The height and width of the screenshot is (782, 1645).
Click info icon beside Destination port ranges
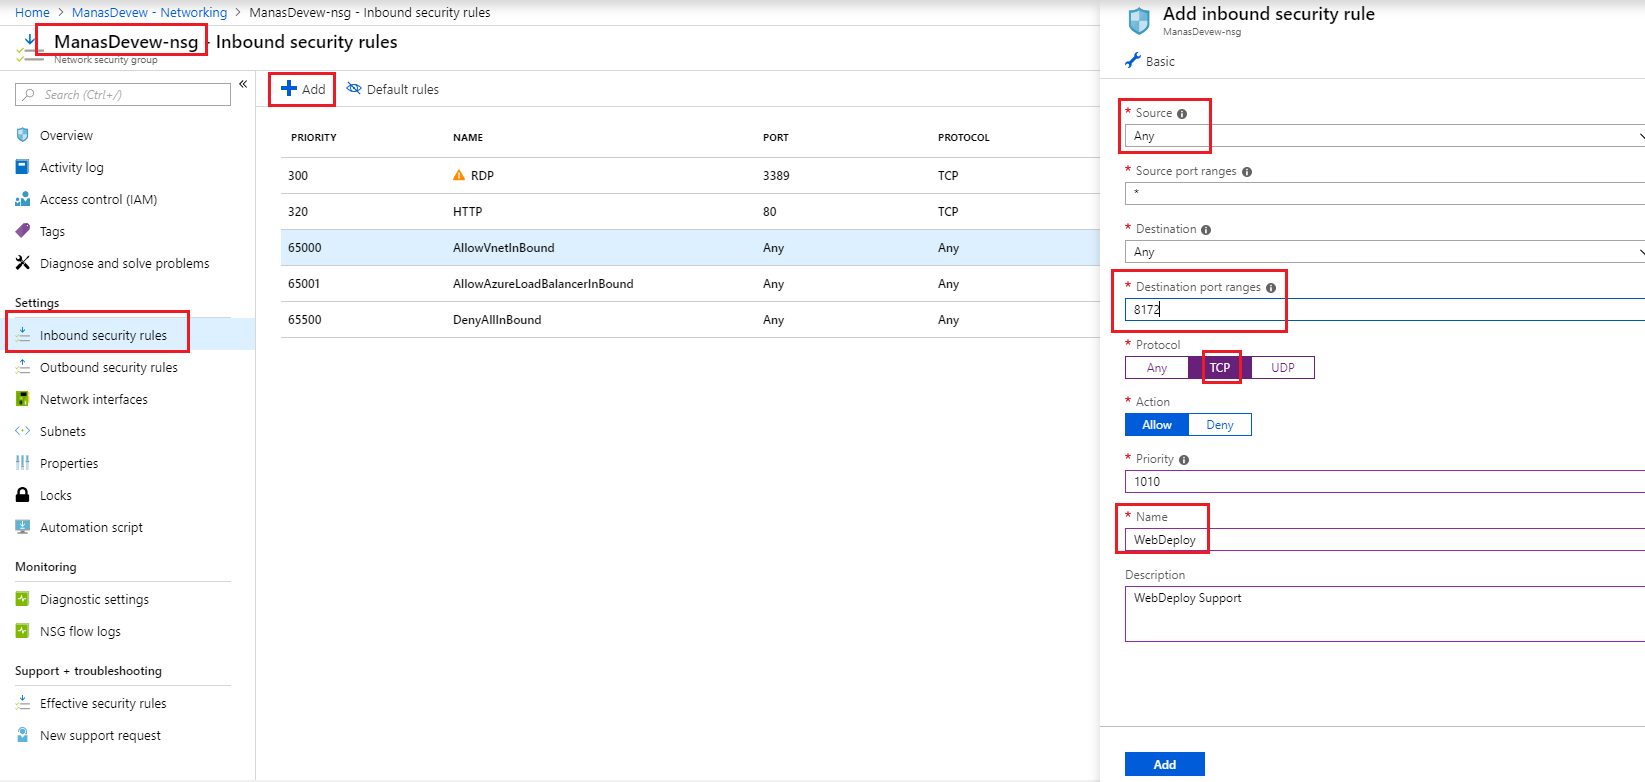click(x=1271, y=288)
